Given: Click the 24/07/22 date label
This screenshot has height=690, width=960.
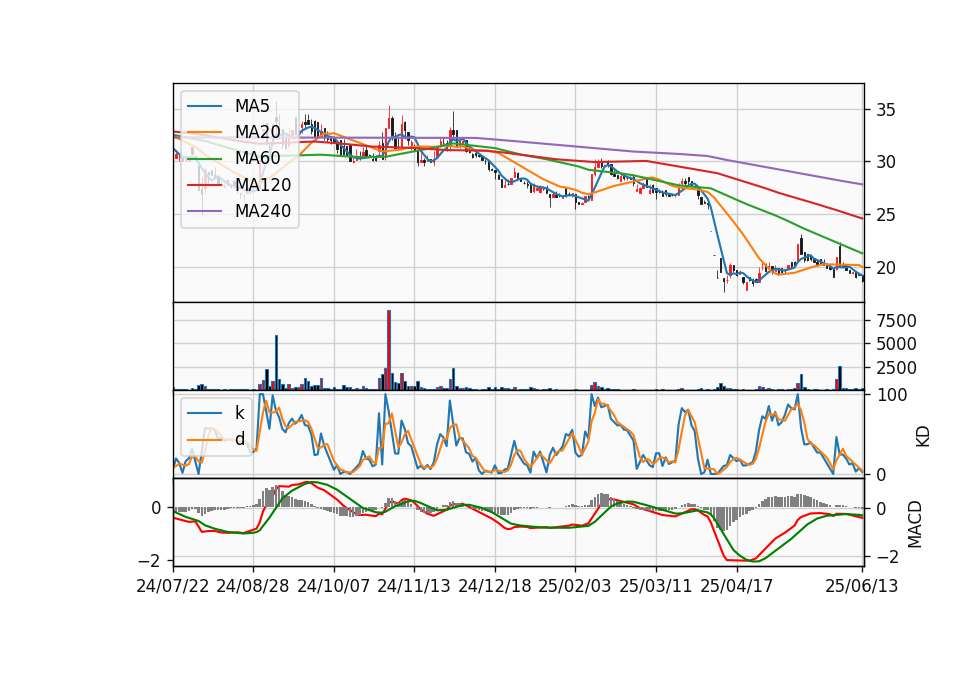Looking at the screenshot, I should (173, 586).
